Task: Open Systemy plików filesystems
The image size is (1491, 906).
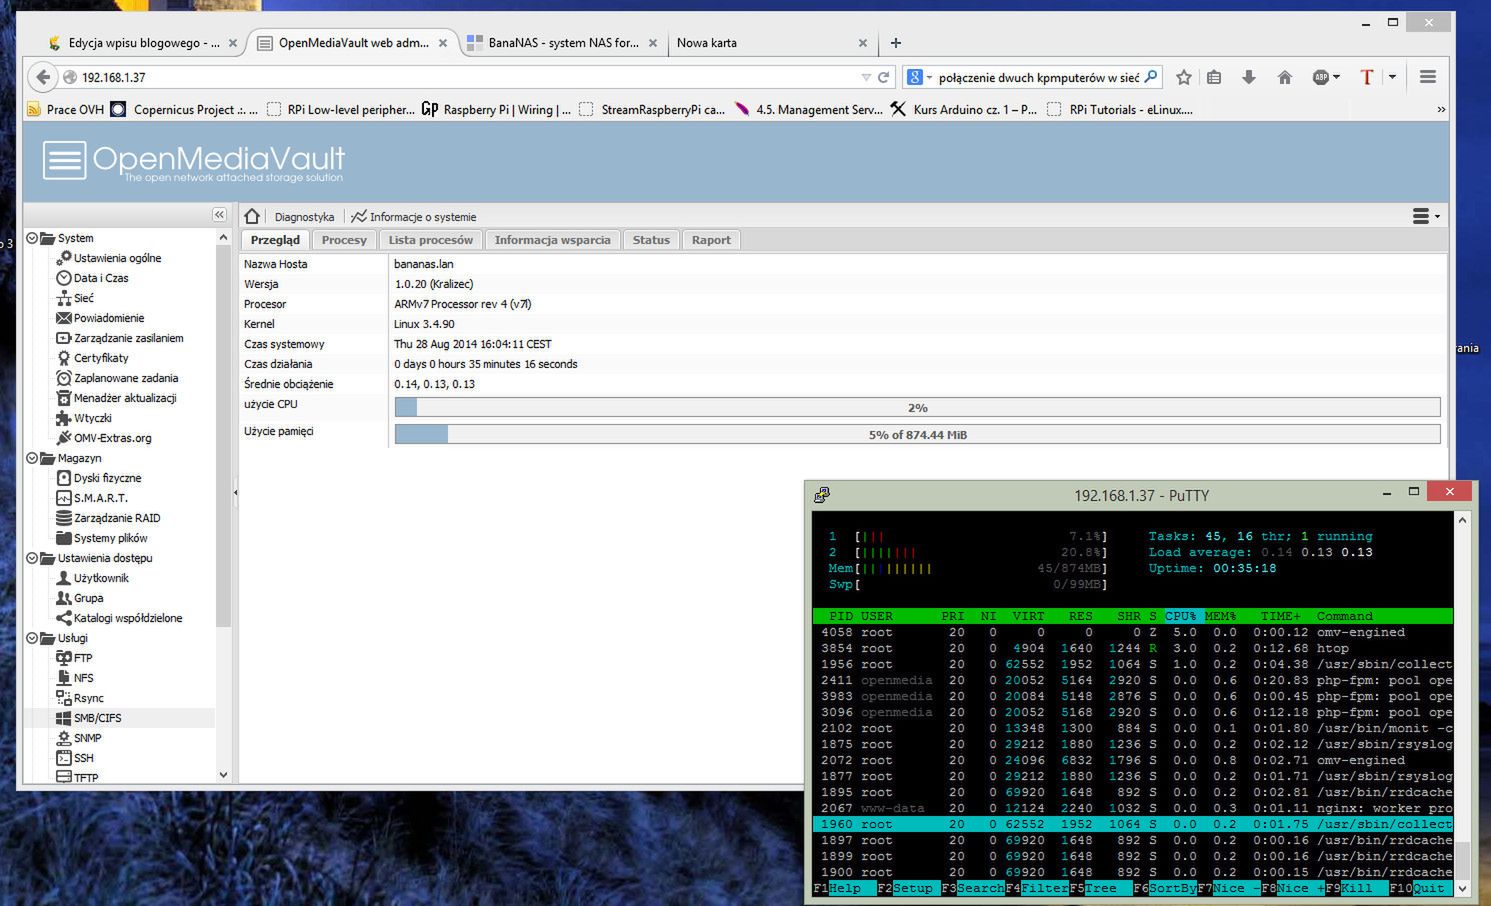Action: [102, 538]
